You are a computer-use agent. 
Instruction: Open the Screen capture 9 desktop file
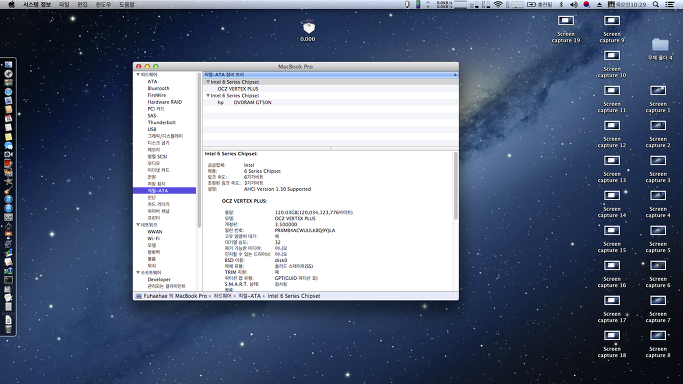pyautogui.click(x=612, y=20)
